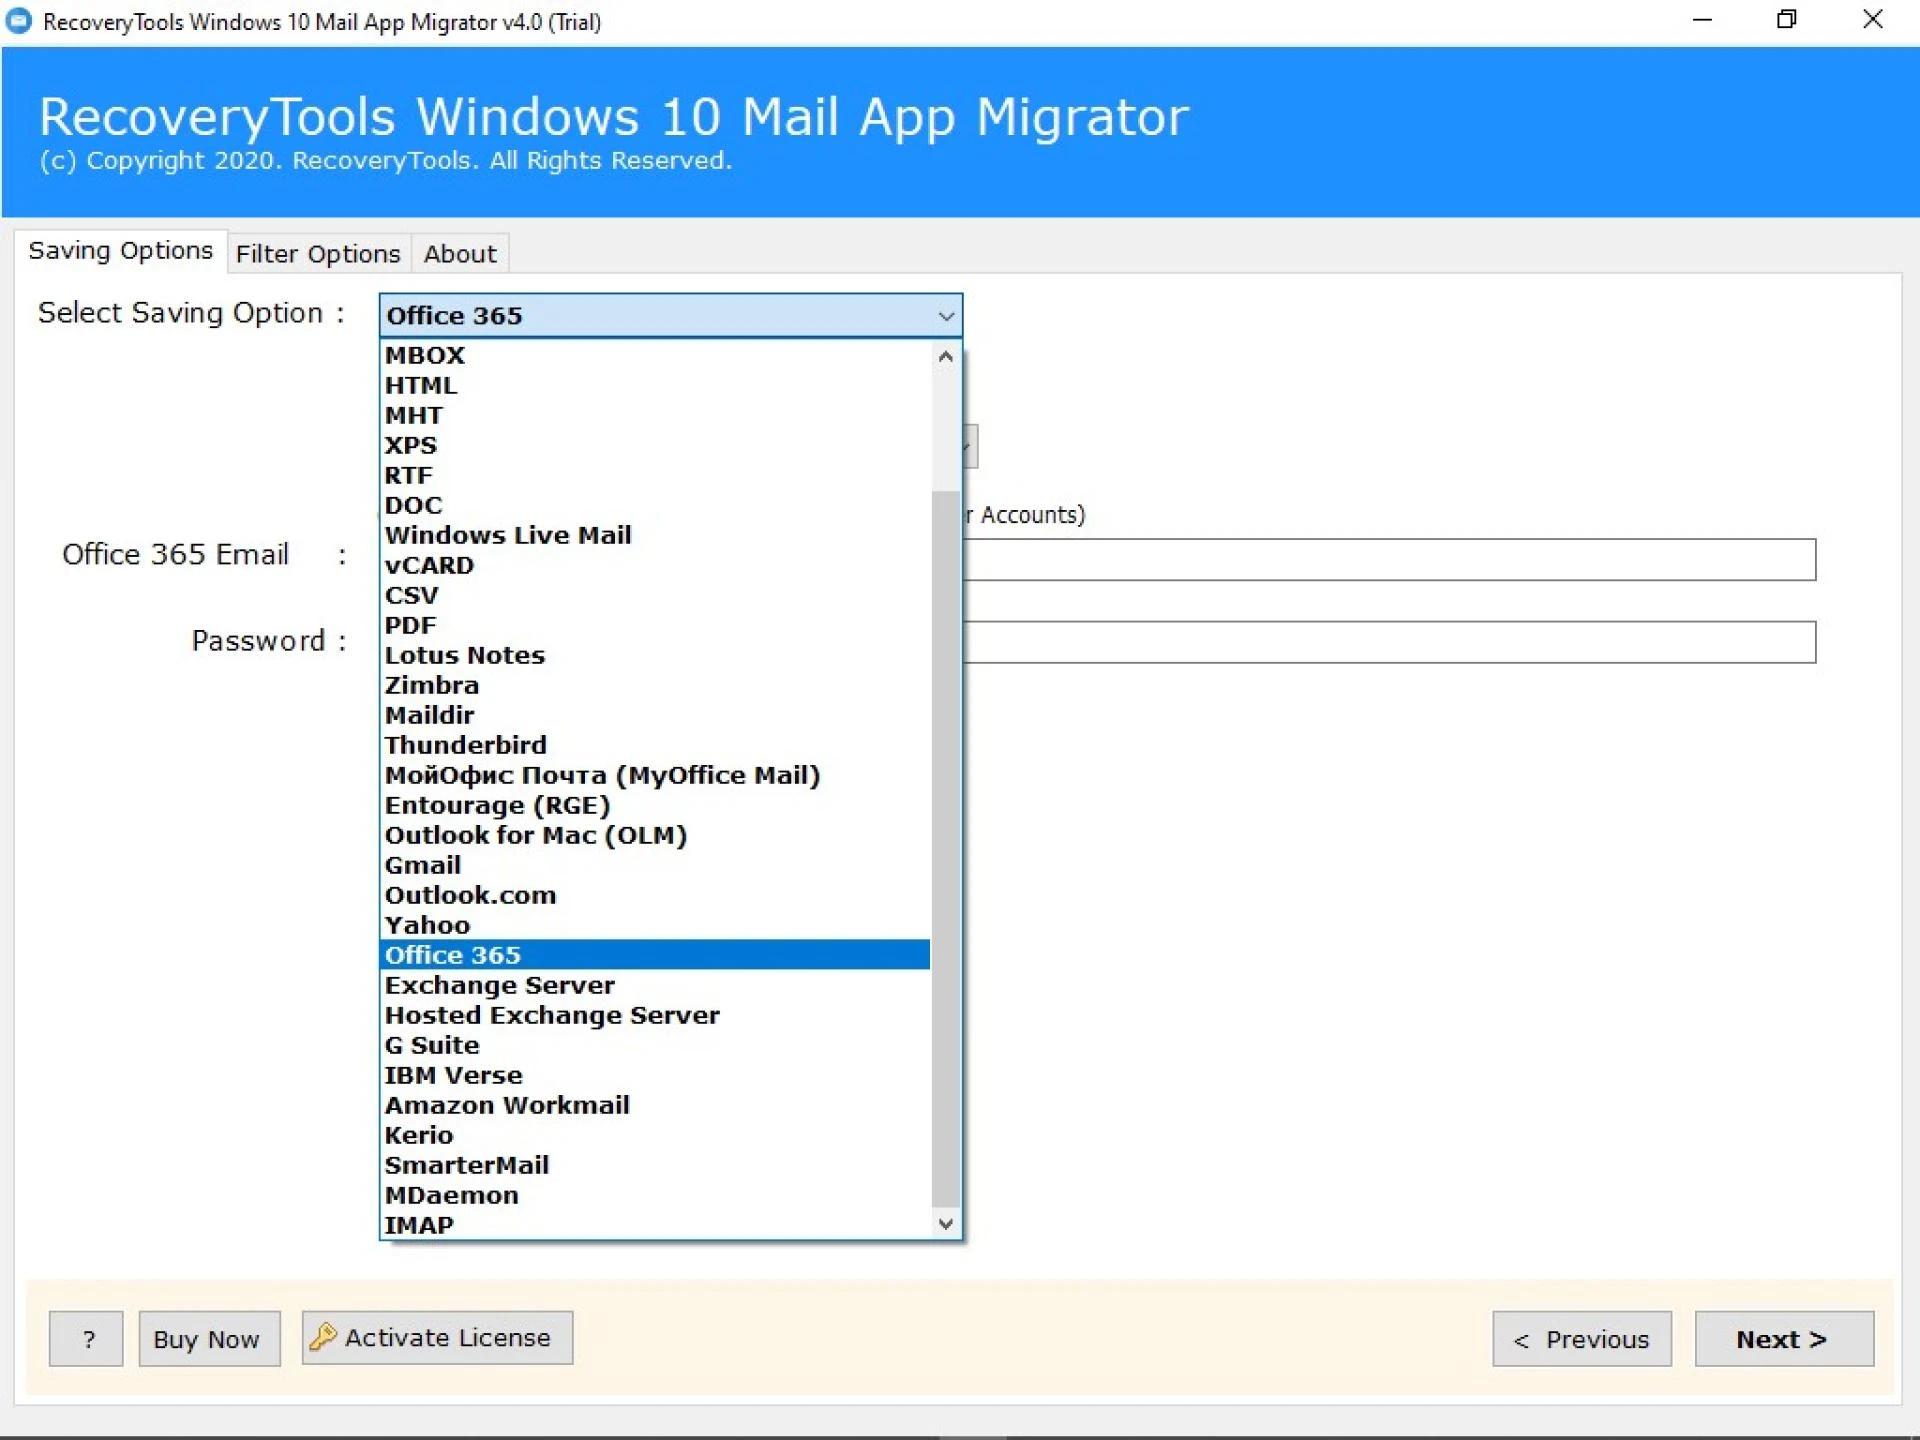
Task: Select MBOX from the format list
Action: point(425,355)
